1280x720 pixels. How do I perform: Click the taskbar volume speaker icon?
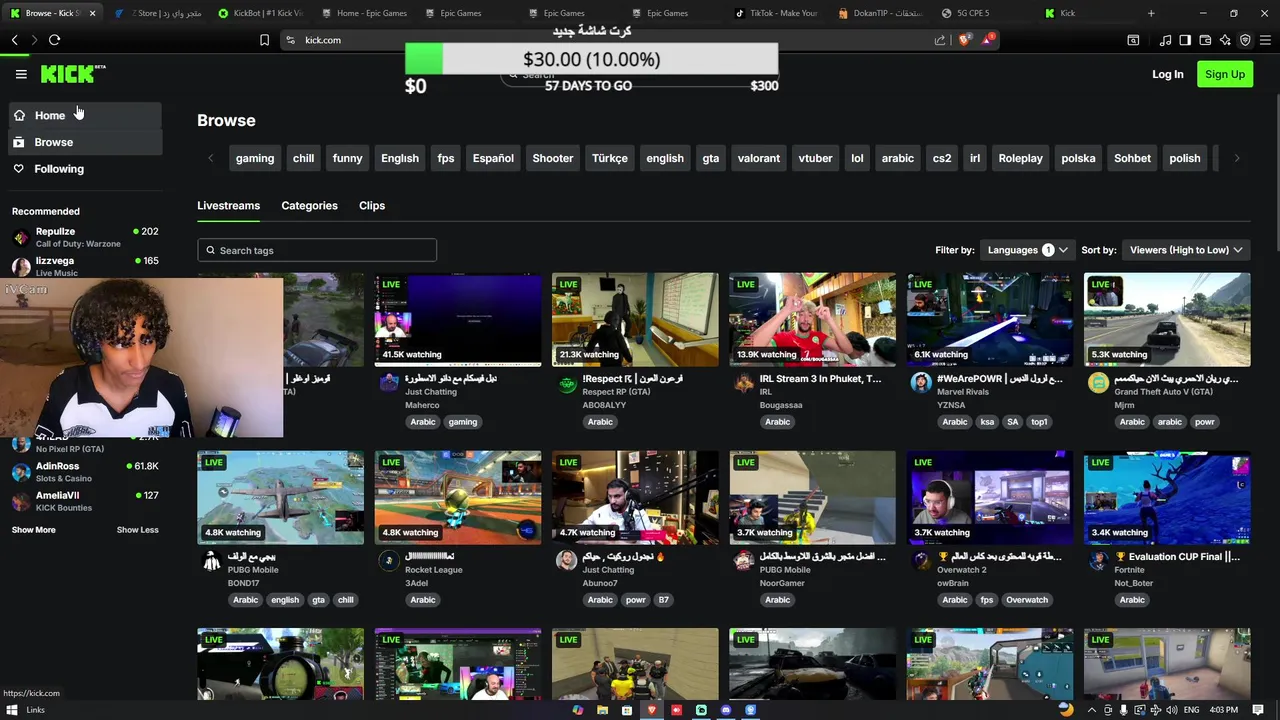[1171, 710]
